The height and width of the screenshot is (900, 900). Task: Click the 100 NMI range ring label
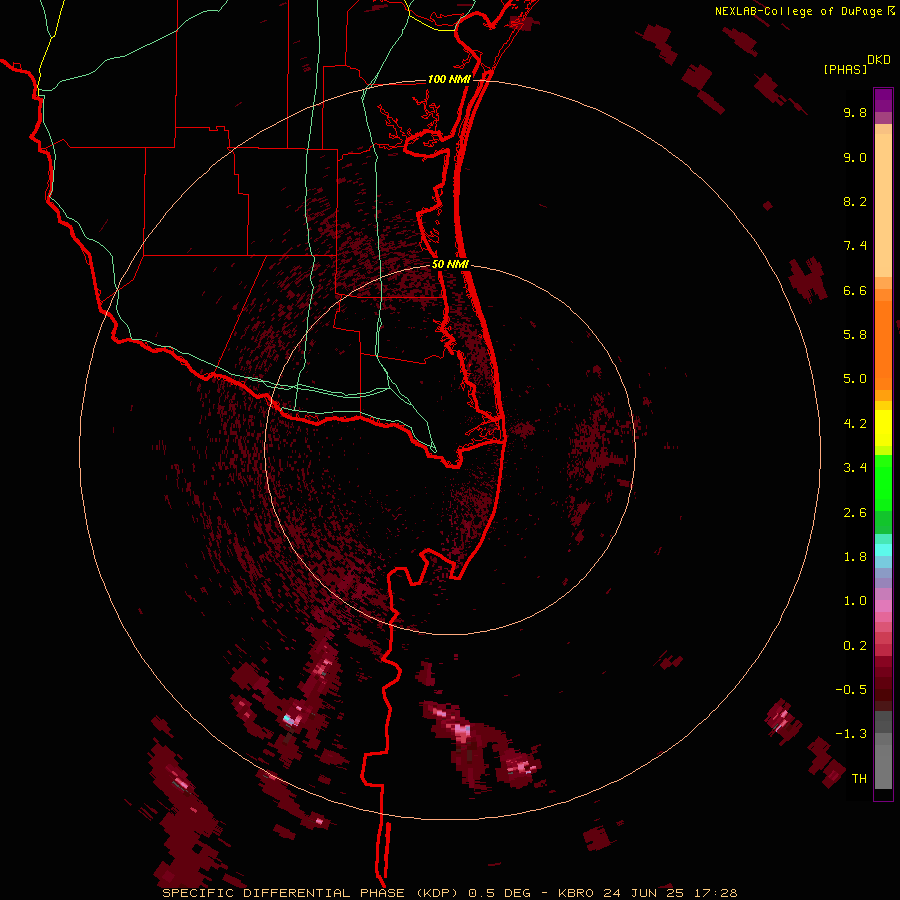449,79
